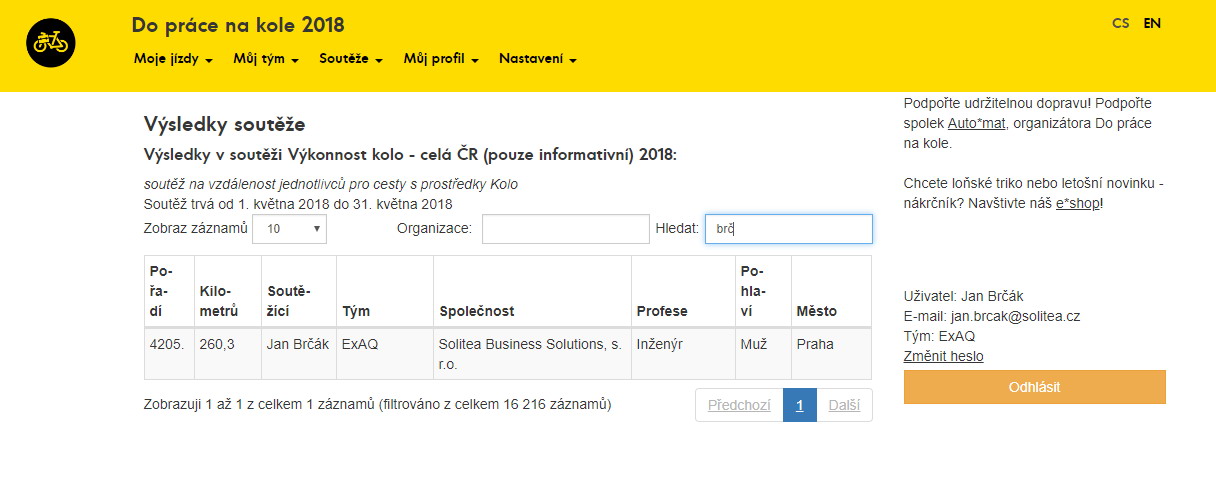Sort table by Tým column

385,291
